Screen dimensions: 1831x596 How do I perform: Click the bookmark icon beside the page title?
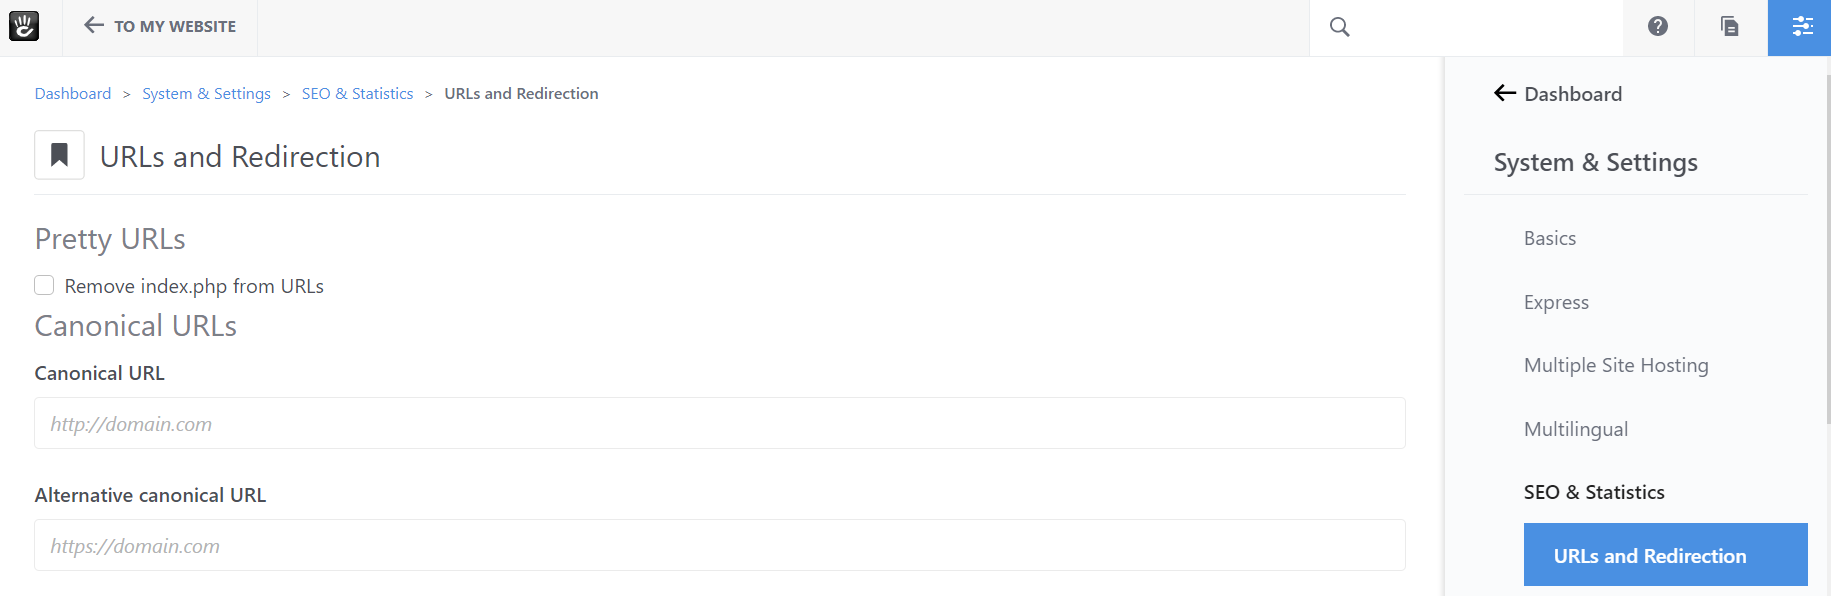tap(59, 155)
